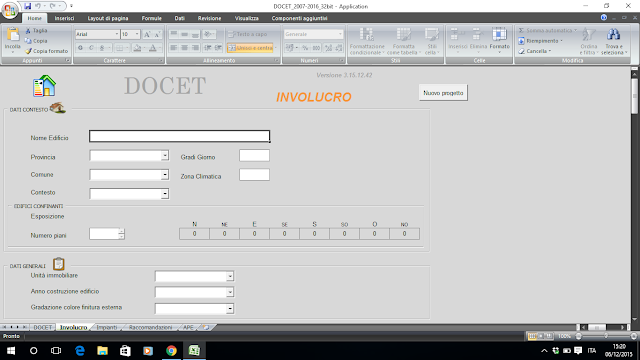Click the DOCET energy house logo
Image resolution: width=640 pixels, height=360 pixels.
click(x=44, y=86)
